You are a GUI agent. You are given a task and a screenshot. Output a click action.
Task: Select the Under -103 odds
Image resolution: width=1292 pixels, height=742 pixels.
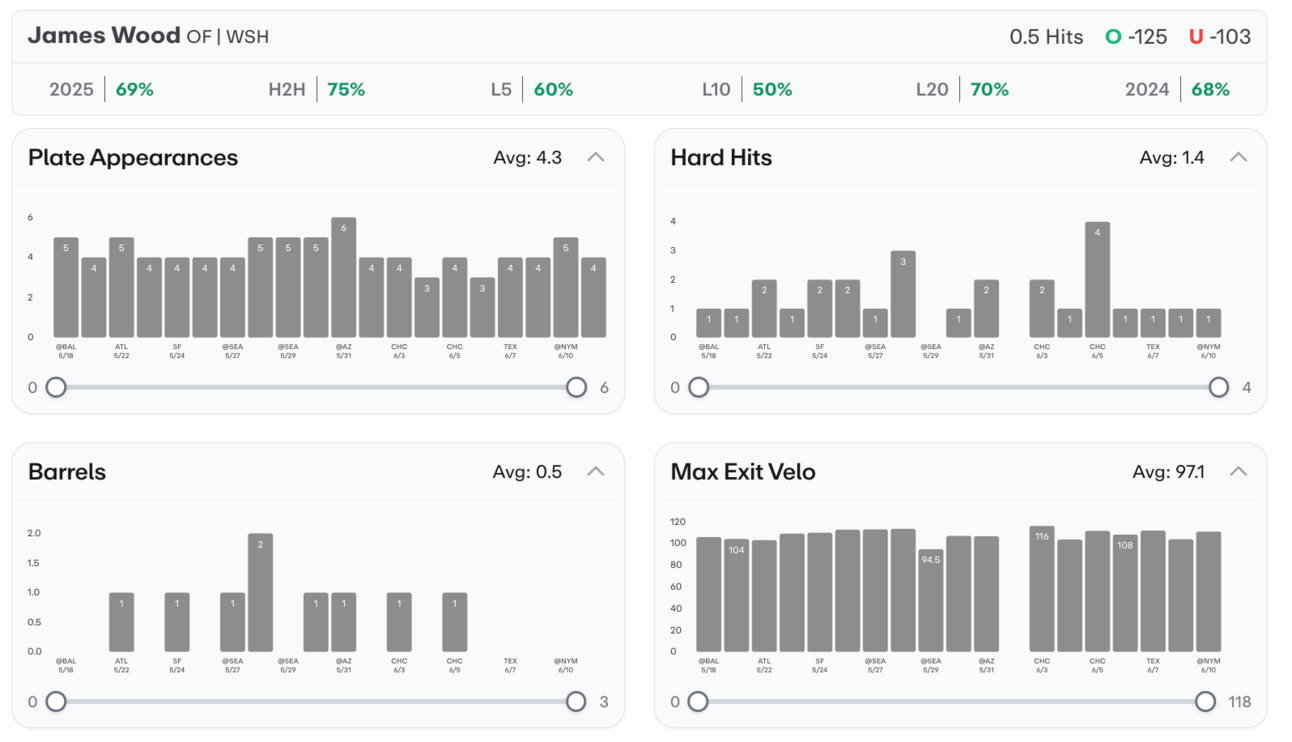(1220, 37)
